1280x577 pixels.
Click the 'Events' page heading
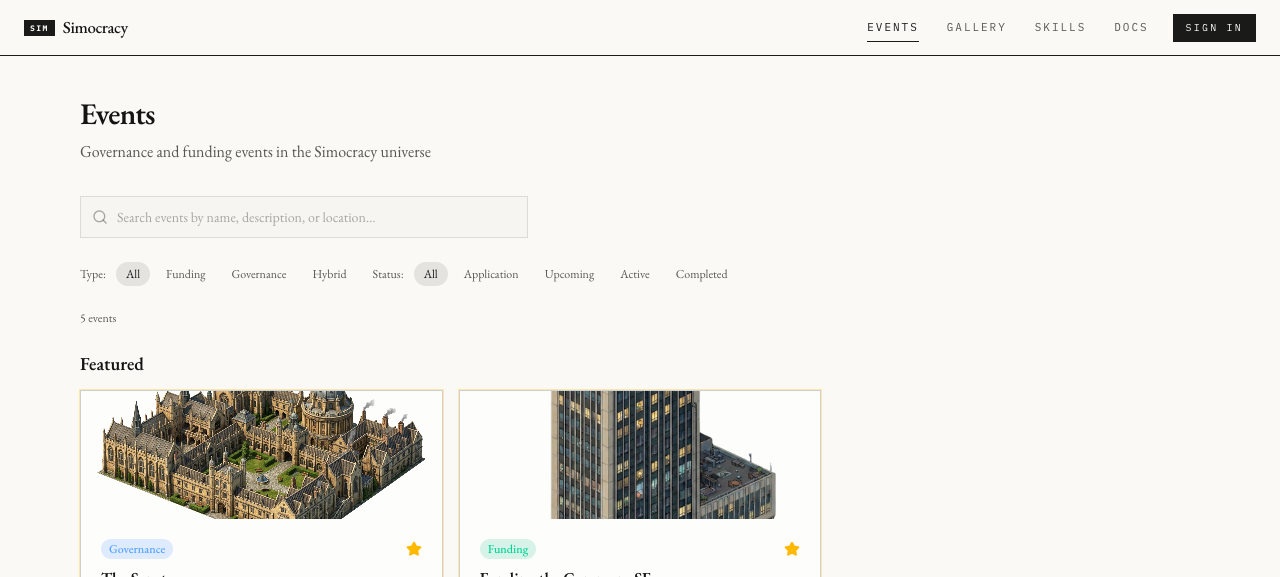pos(117,115)
